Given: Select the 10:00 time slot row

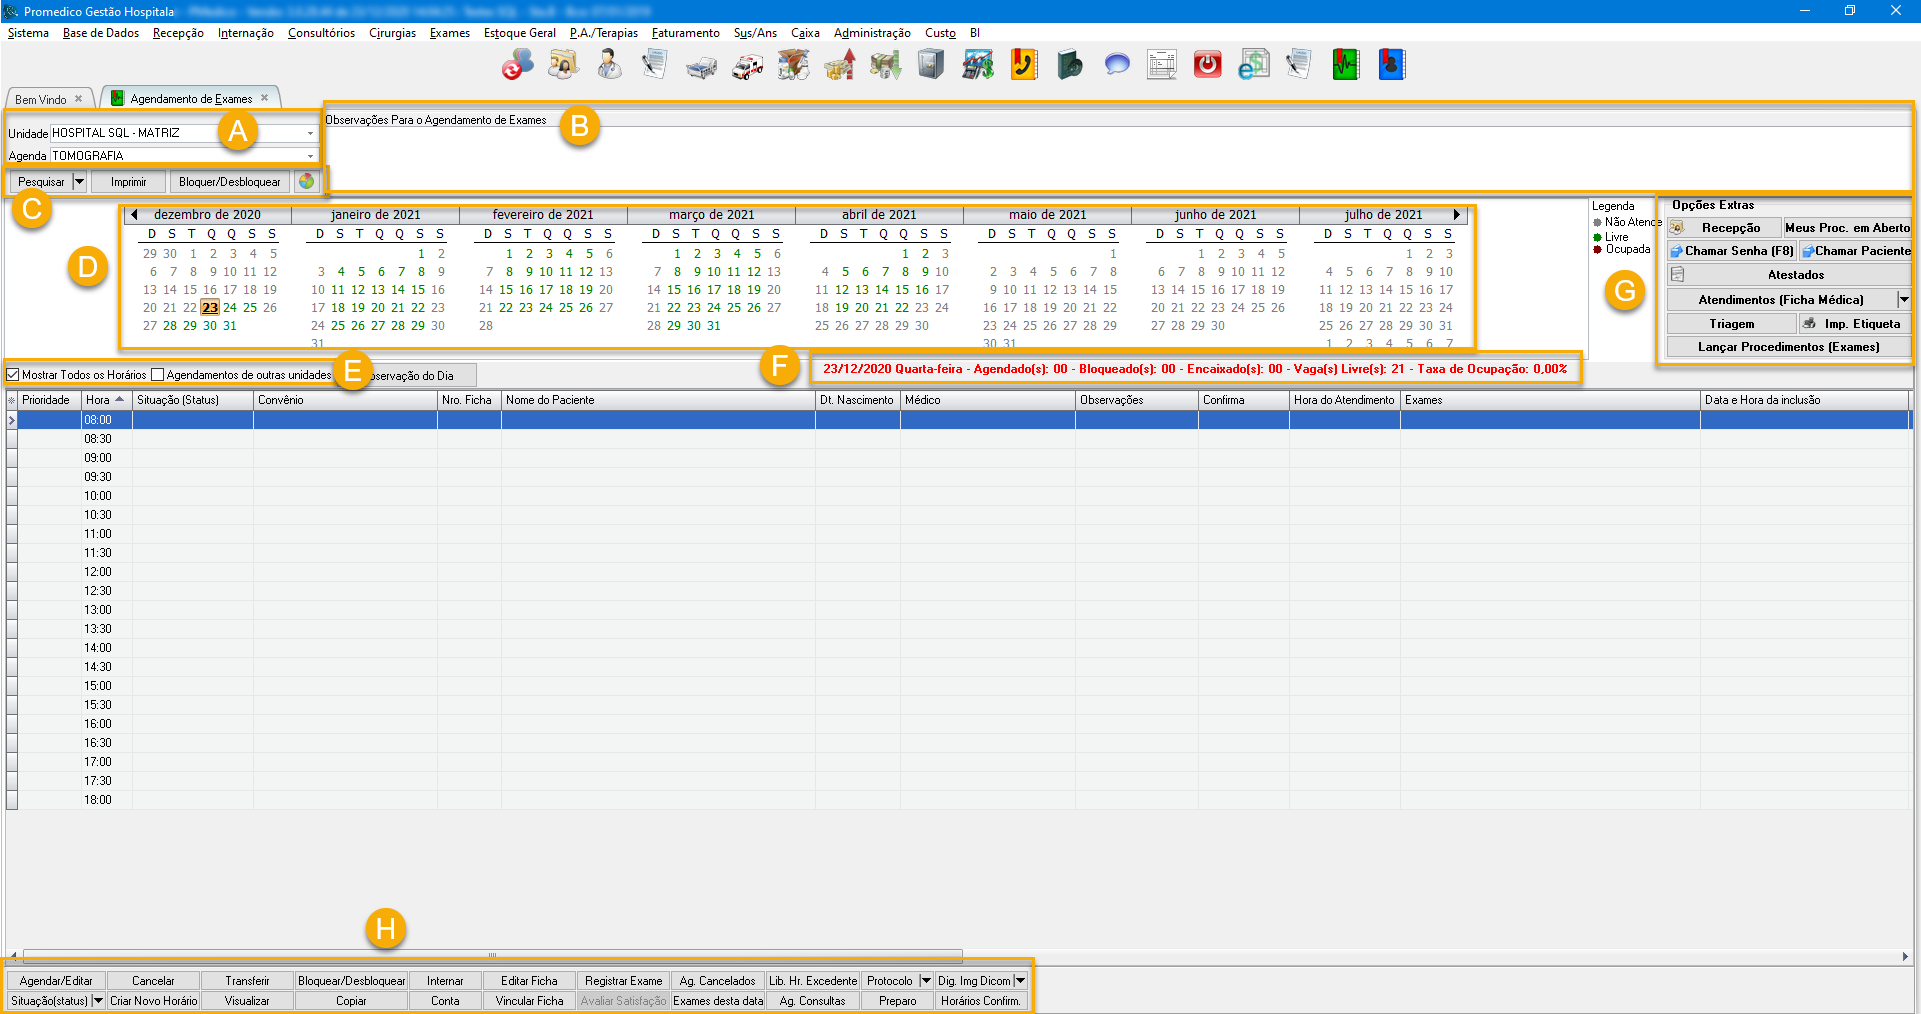Looking at the screenshot, I should [x=98, y=496].
